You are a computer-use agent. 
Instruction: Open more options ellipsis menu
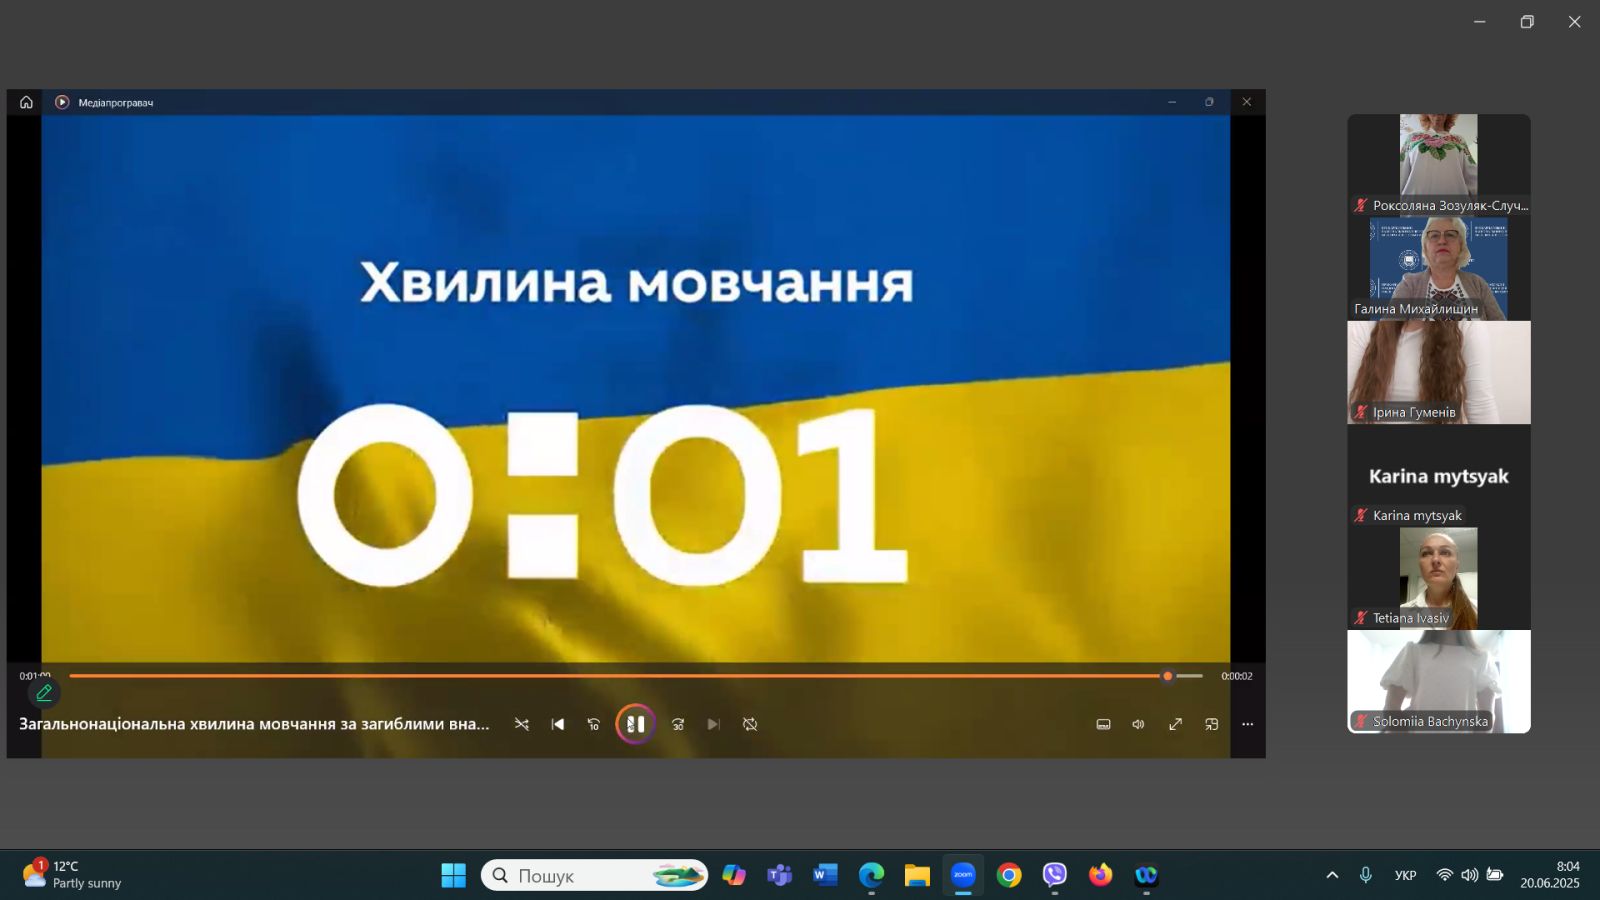pyautogui.click(x=1247, y=724)
